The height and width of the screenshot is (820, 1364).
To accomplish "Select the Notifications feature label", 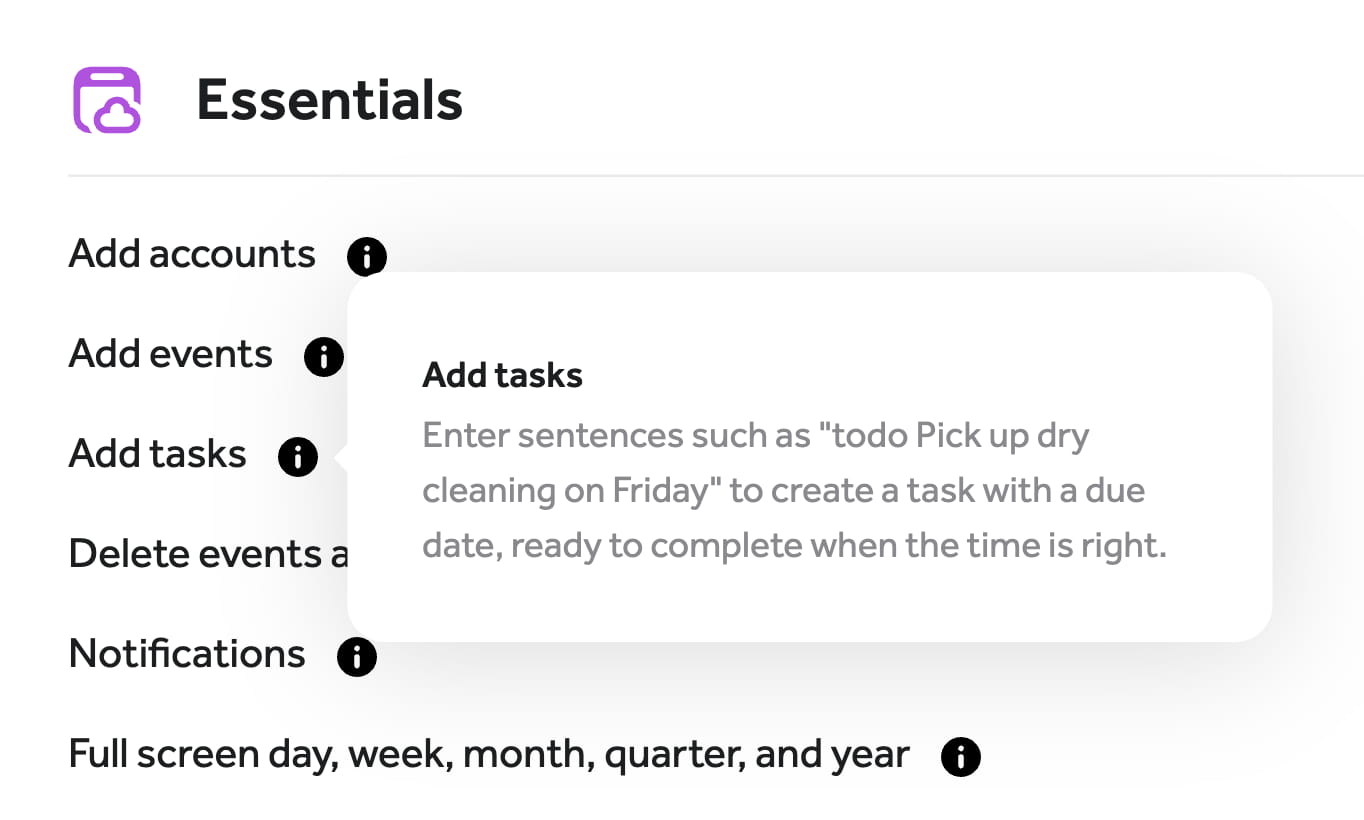I will click(x=187, y=654).
